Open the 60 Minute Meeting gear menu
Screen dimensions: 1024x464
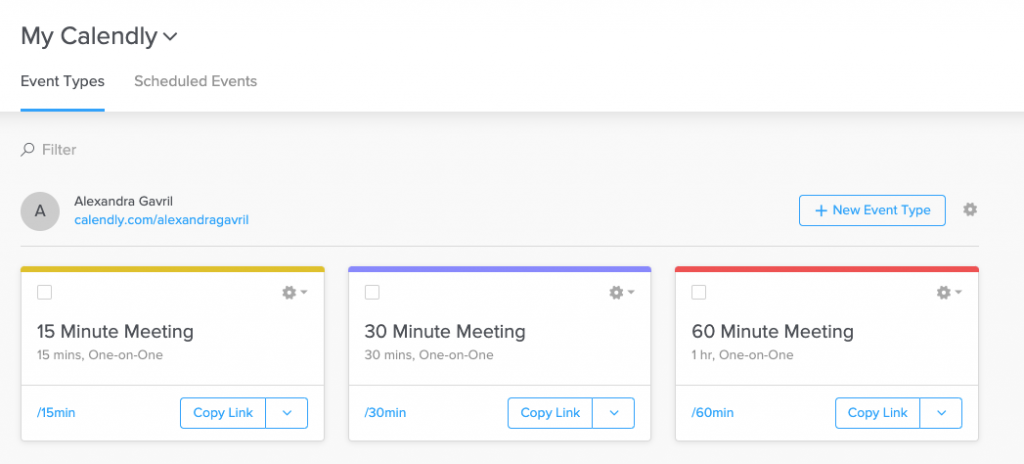point(949,292)
